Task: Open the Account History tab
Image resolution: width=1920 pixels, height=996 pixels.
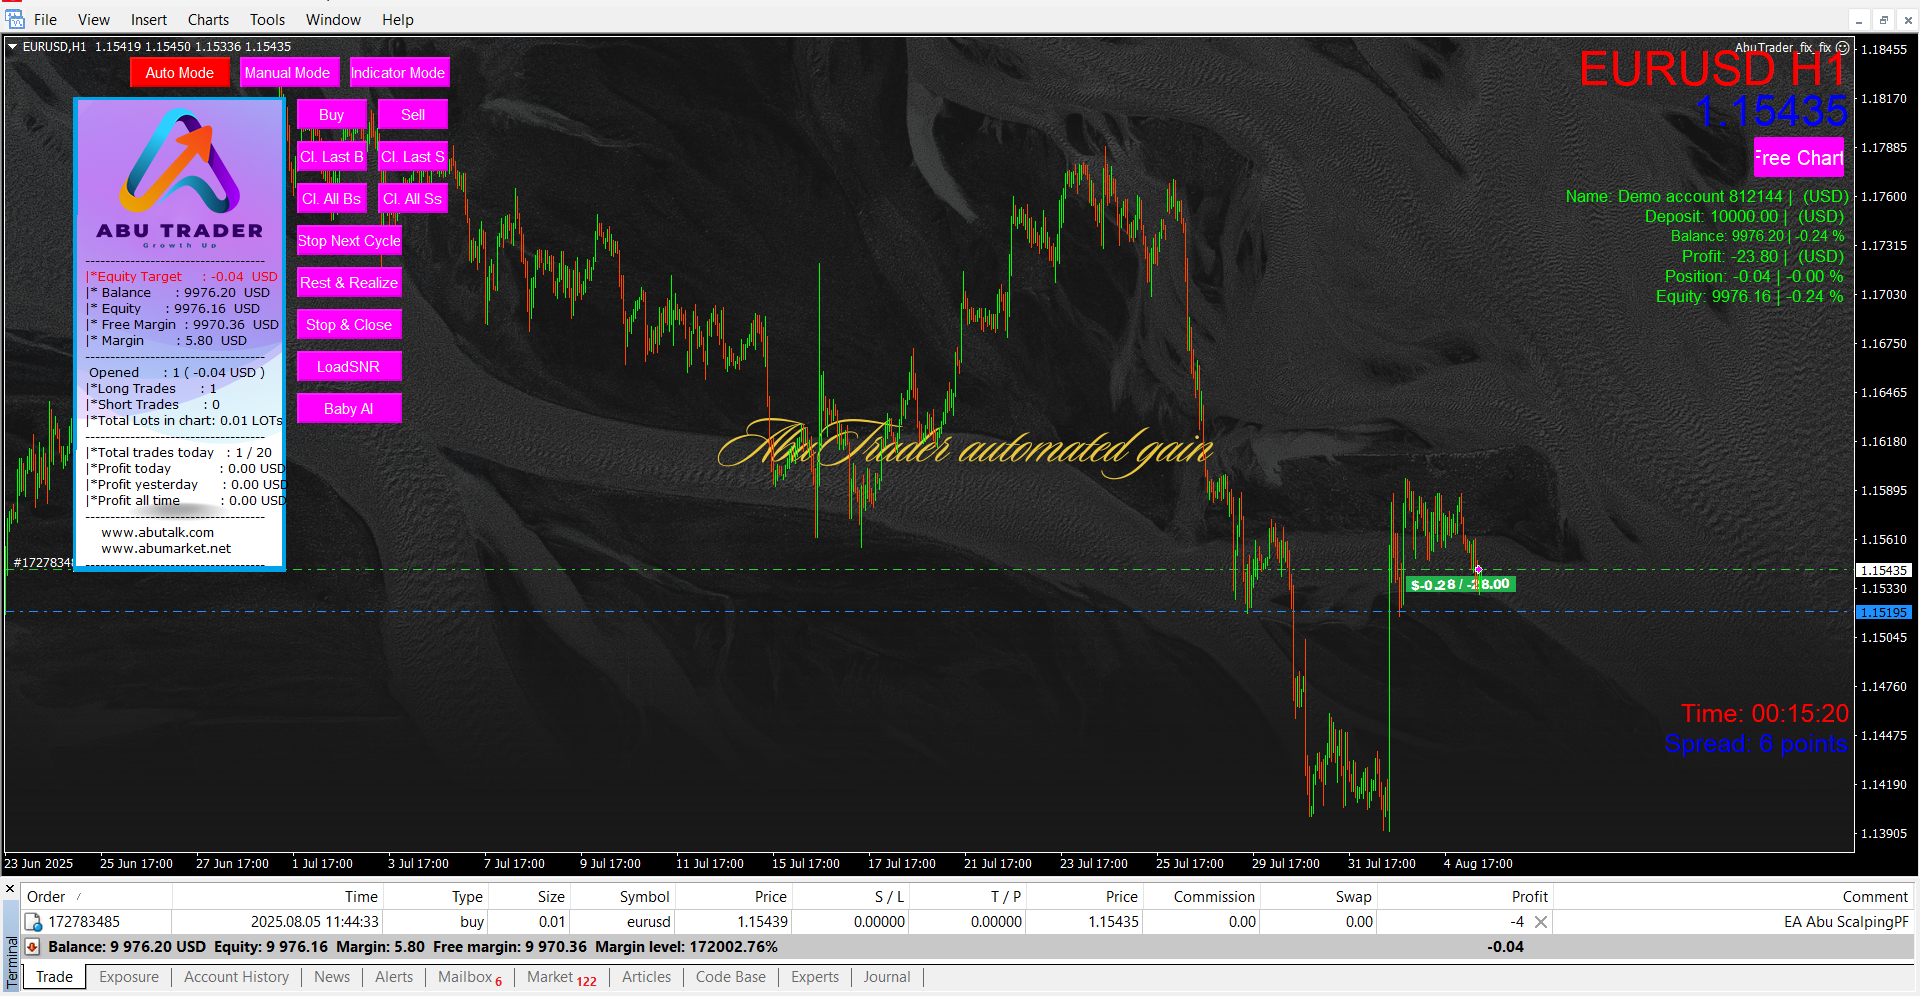Action: tap(236, 977)
